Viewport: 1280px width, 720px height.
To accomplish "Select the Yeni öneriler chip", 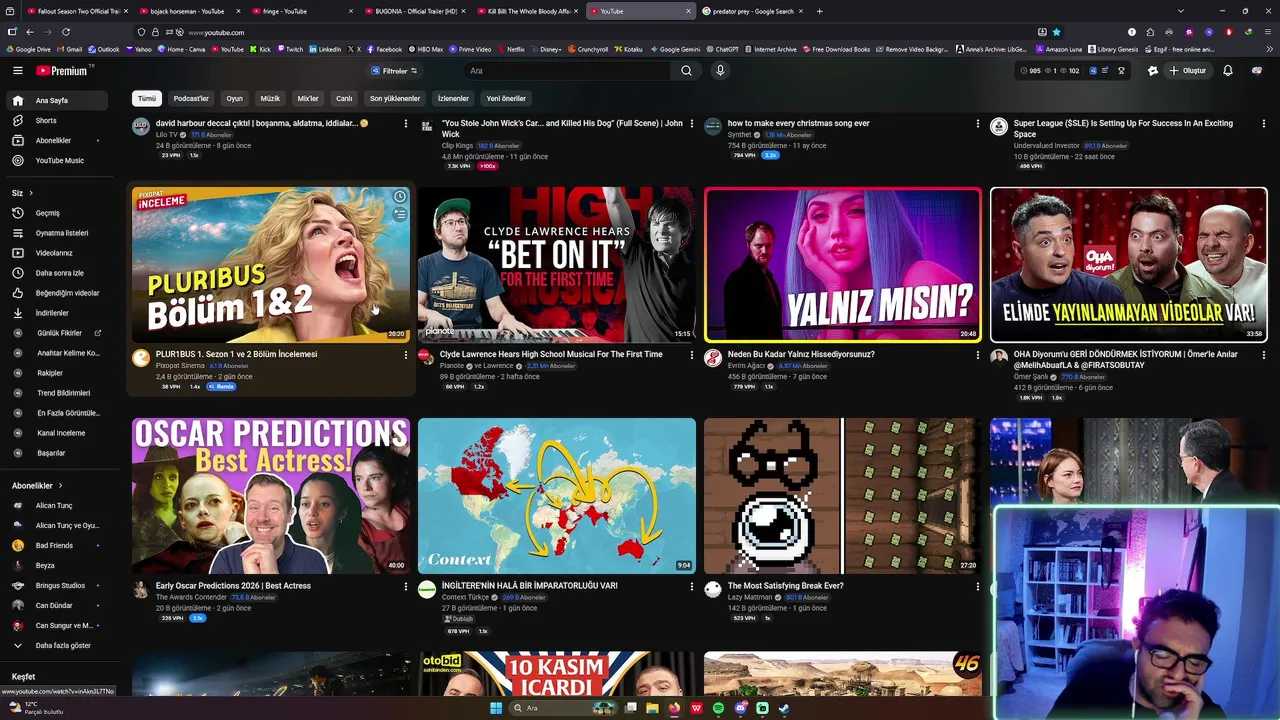I will coord(506,99).
